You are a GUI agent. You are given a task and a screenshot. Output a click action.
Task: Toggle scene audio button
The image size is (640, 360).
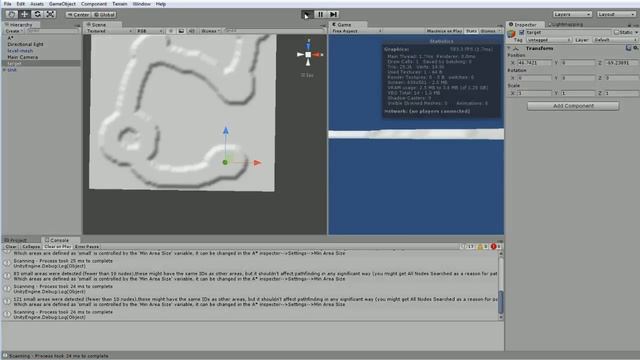click(x=191, y=31)
